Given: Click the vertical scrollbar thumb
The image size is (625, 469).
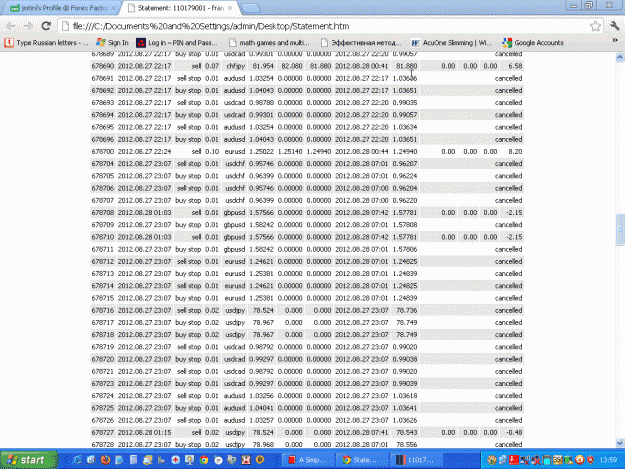Looking at the screenshot, I should pyautogui.click(x=620, y=229).
